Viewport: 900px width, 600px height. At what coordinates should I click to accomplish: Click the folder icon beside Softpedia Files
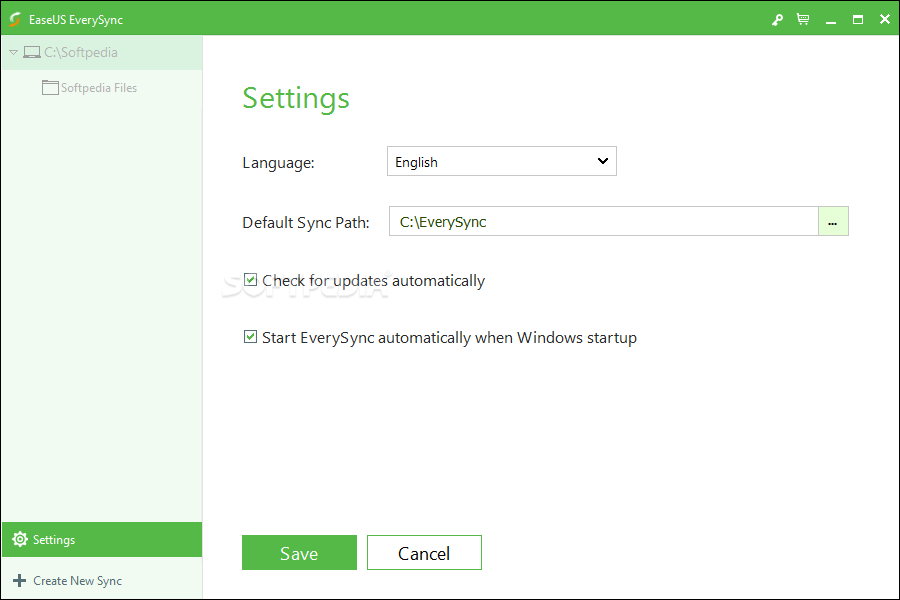pyautogui.click(x=51, y=88)
